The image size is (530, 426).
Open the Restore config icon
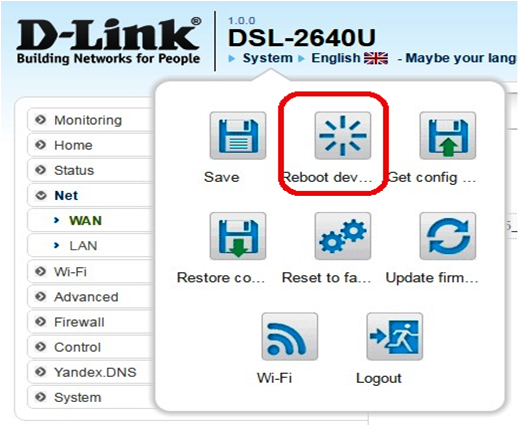(238, 236)
